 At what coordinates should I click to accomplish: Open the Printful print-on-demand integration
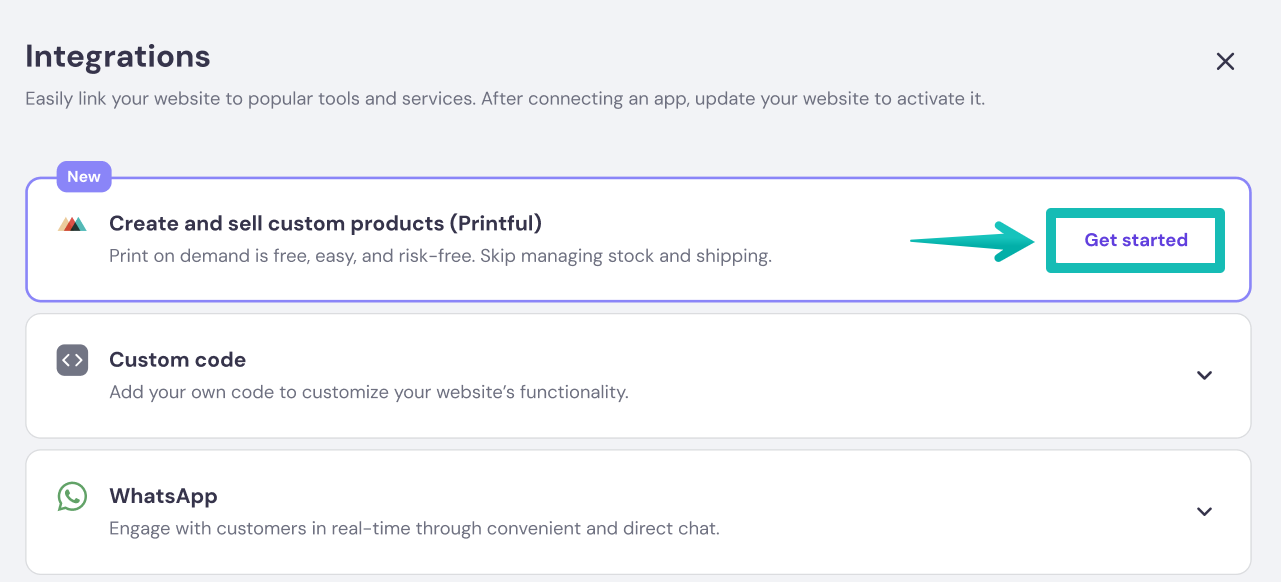coord(1135,240)
